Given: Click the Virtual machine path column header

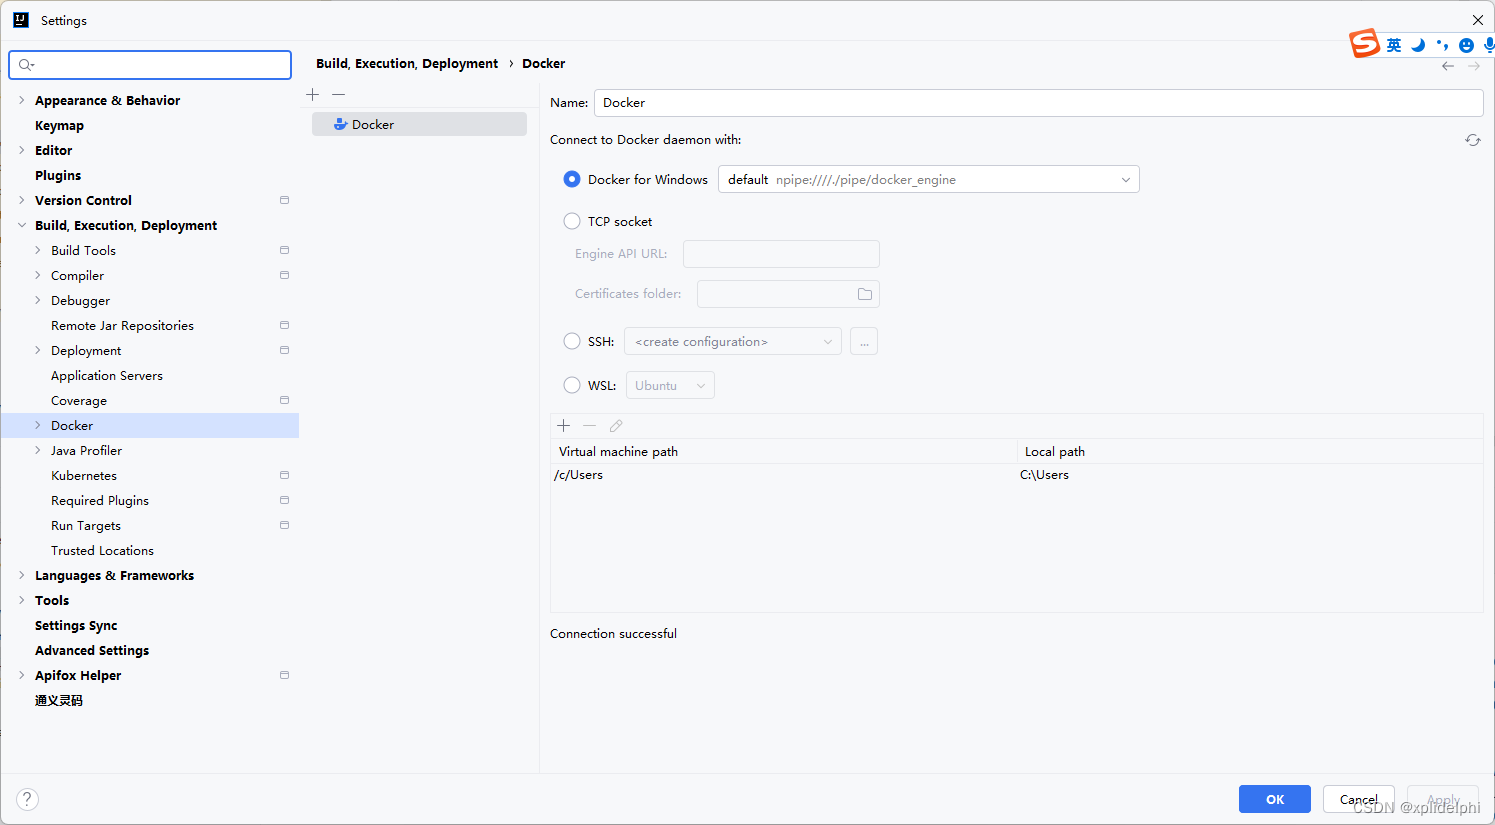Looking at the screenshot, I should (x=783, y=451).
